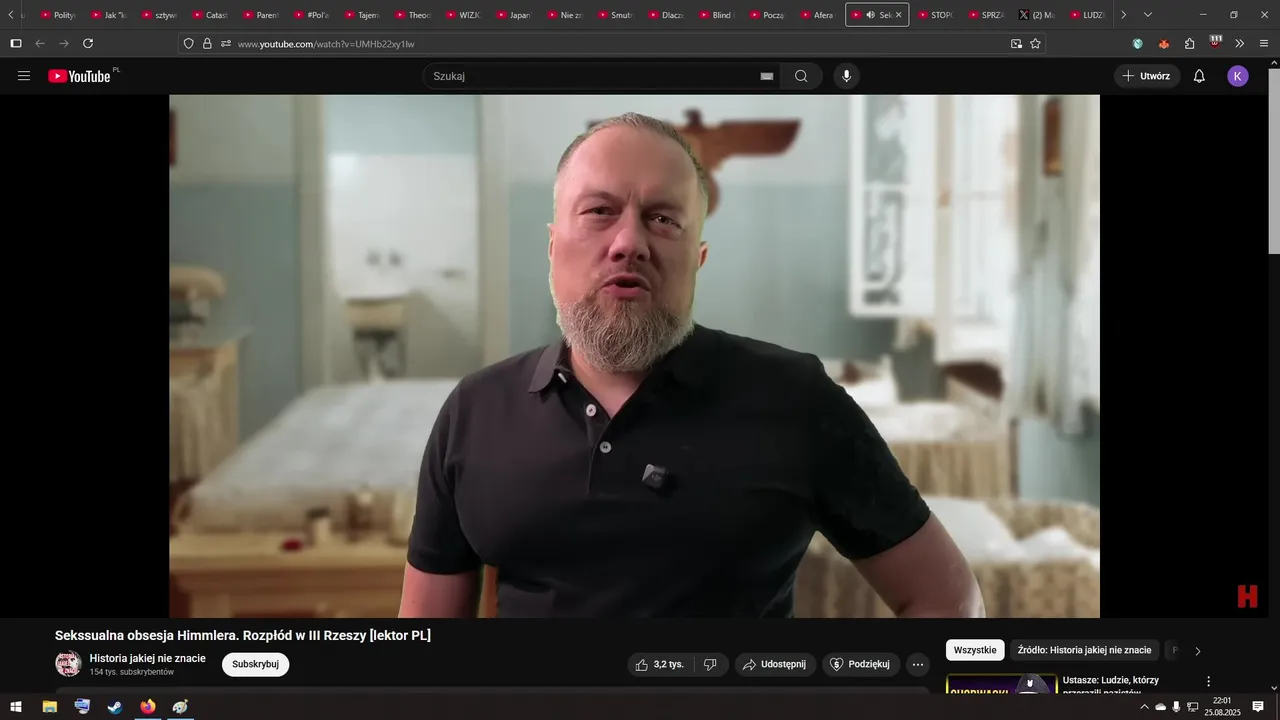Subscribe using the Subskrybuj button
The width and height of the screenshot is (1280, 720).
pos(255,664)
